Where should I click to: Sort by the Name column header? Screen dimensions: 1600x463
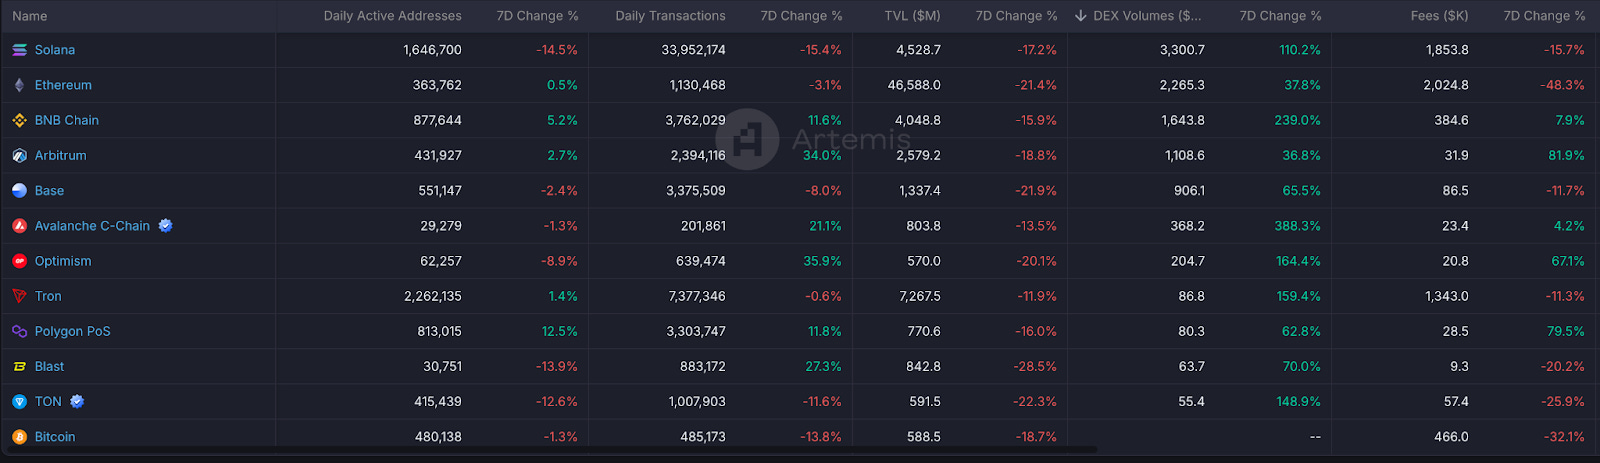(x=30, y=16)
